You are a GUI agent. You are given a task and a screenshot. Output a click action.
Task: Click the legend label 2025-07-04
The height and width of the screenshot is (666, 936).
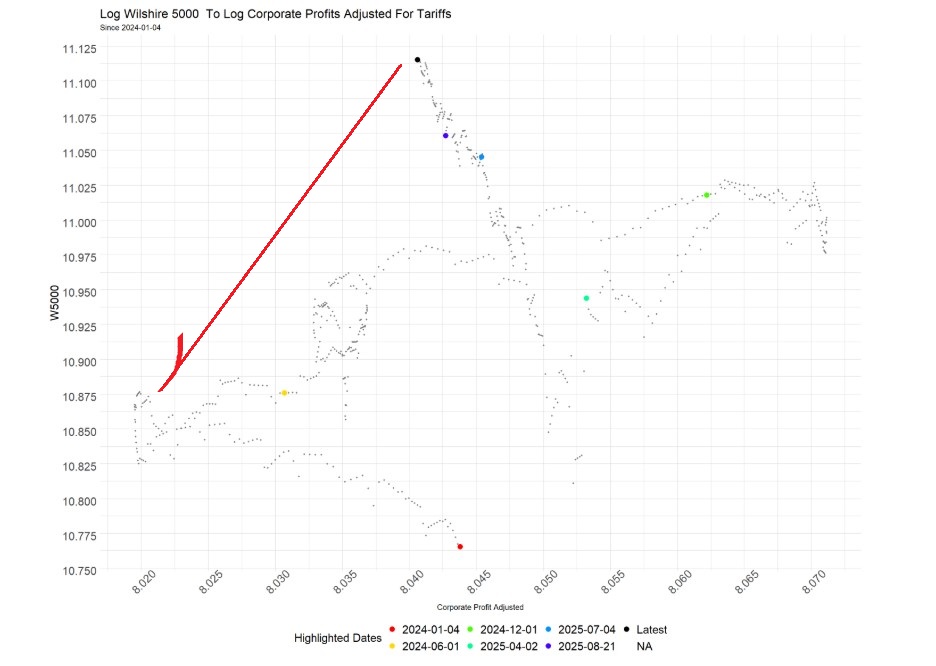tap(587, 630)
